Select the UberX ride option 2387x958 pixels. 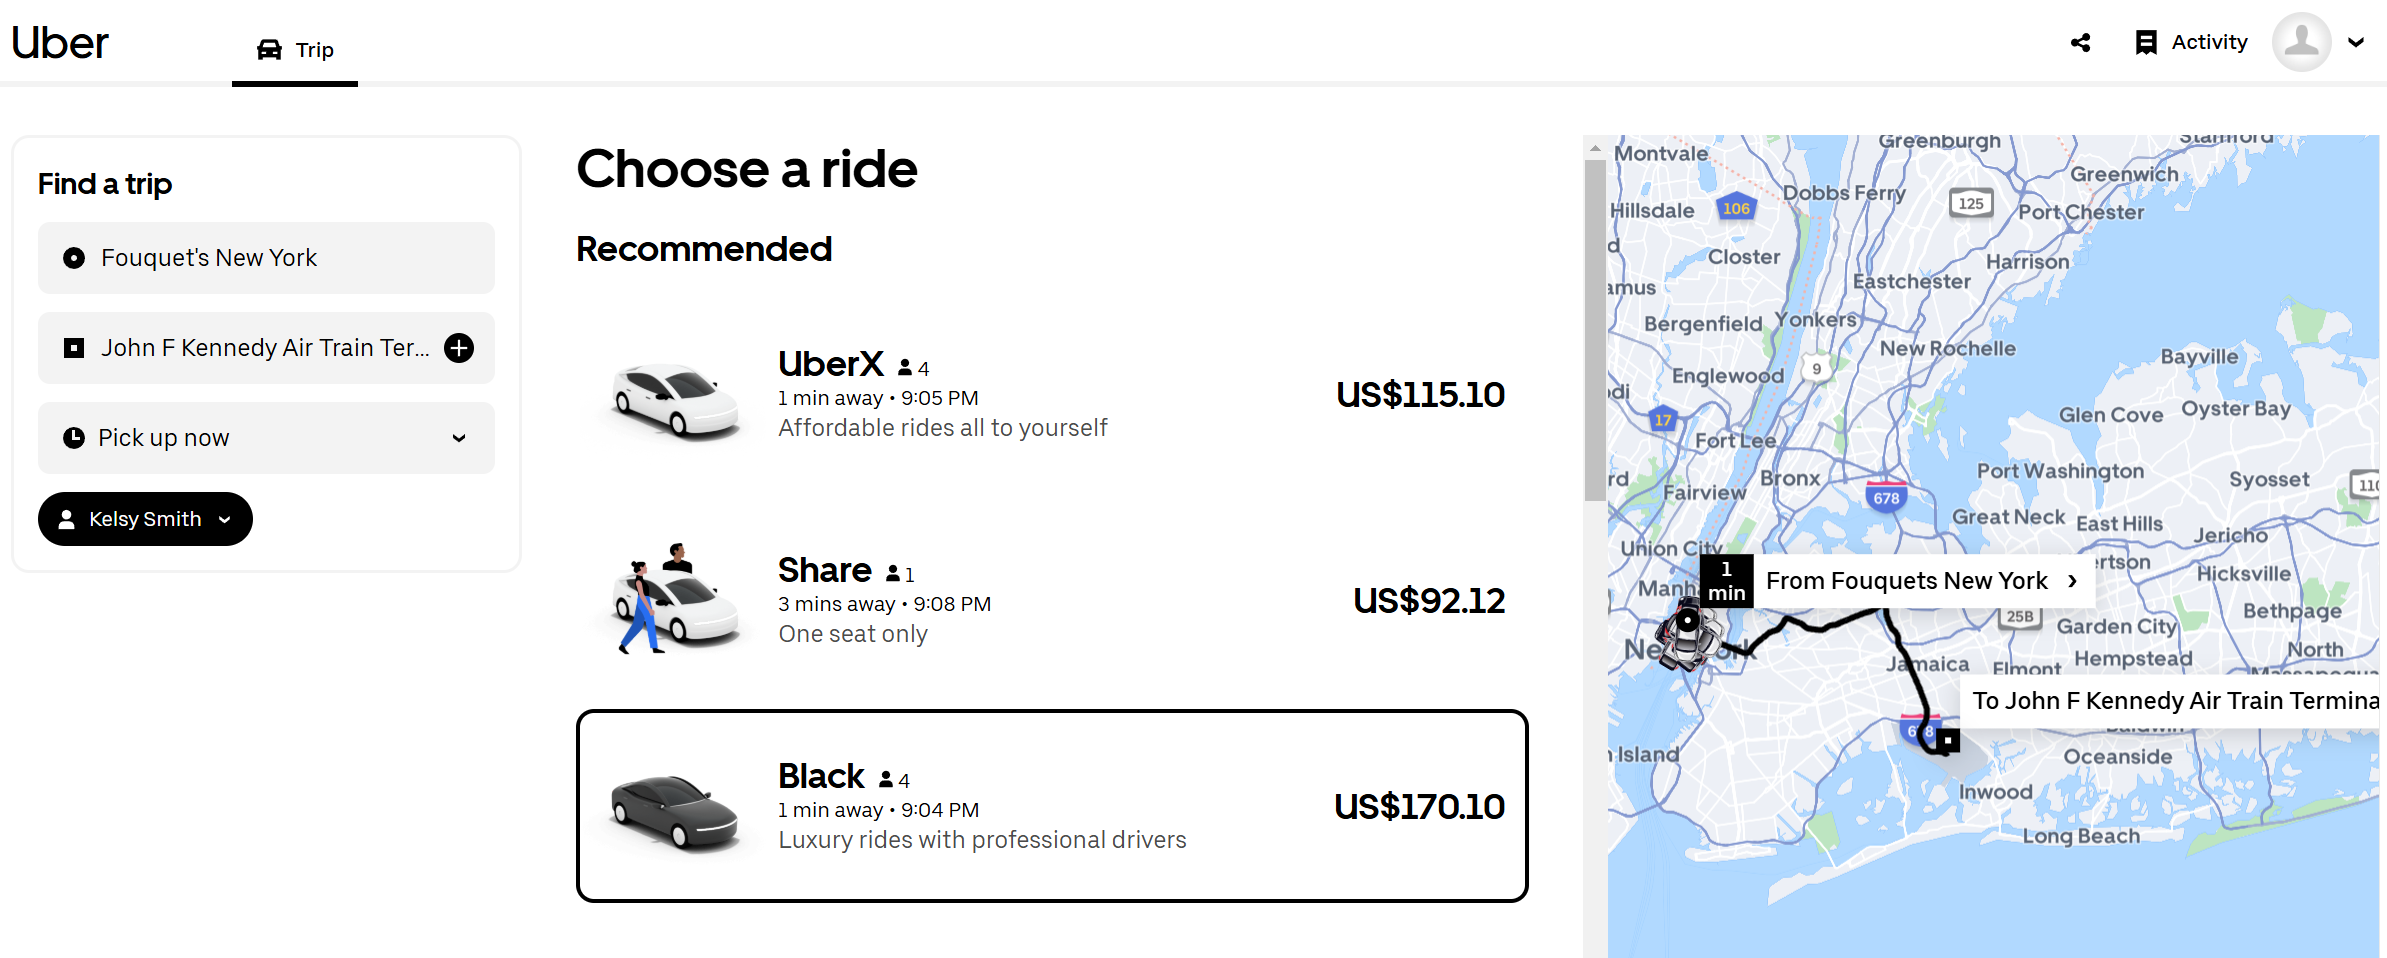(x=1051, y=395)
